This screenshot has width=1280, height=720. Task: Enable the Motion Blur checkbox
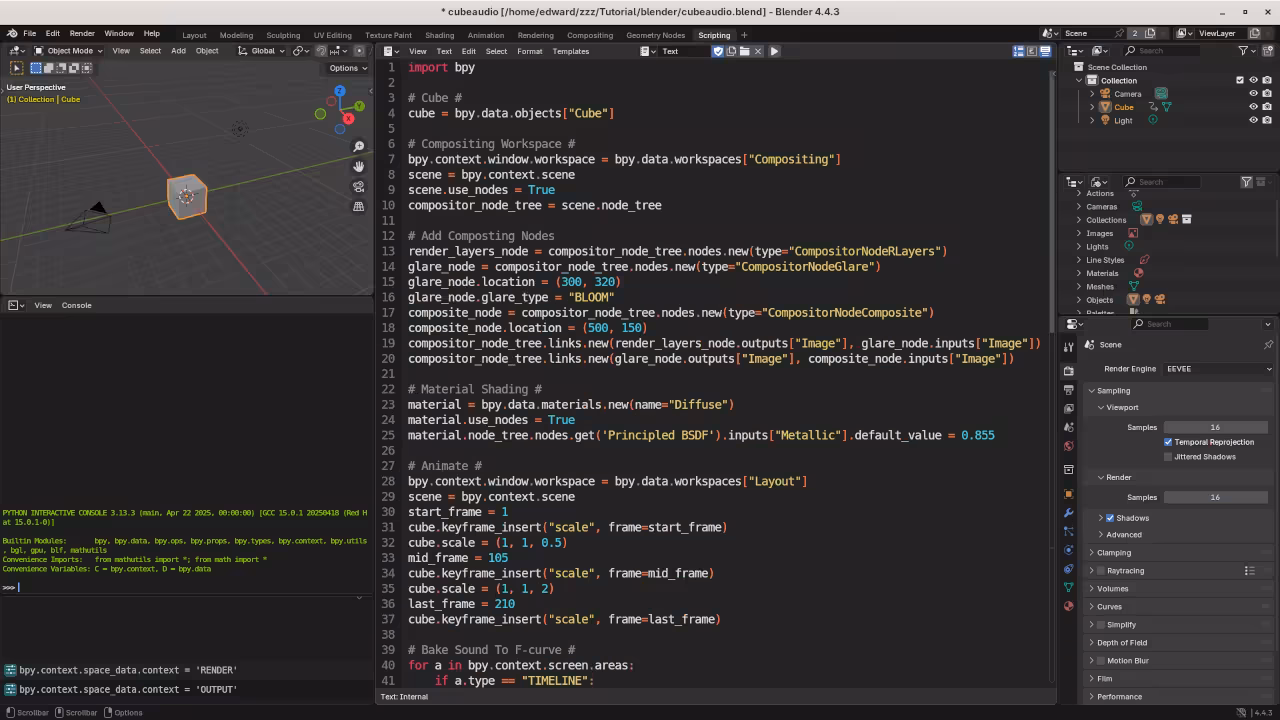pyautogui.click(x=1101, y=661)
